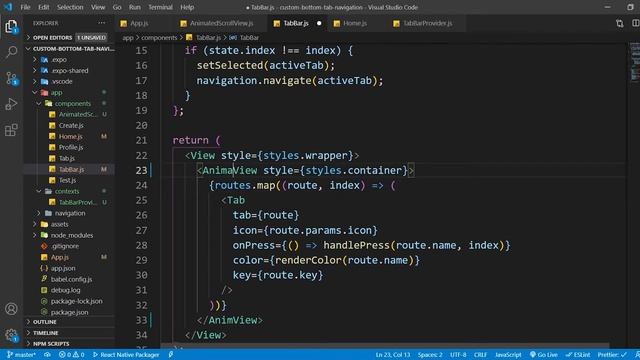
Task: Expand the navigation folder
Action: point(69,213)
